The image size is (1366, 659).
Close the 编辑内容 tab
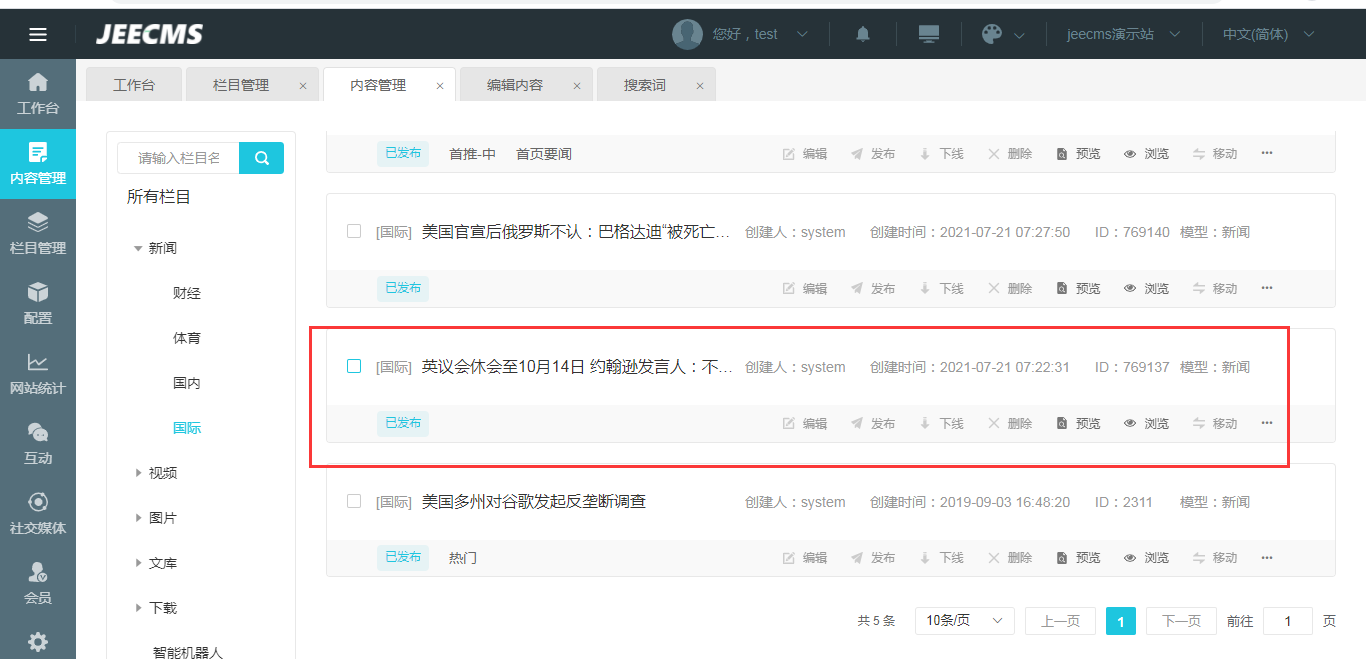pyautogui.click(x=577, y=86)
